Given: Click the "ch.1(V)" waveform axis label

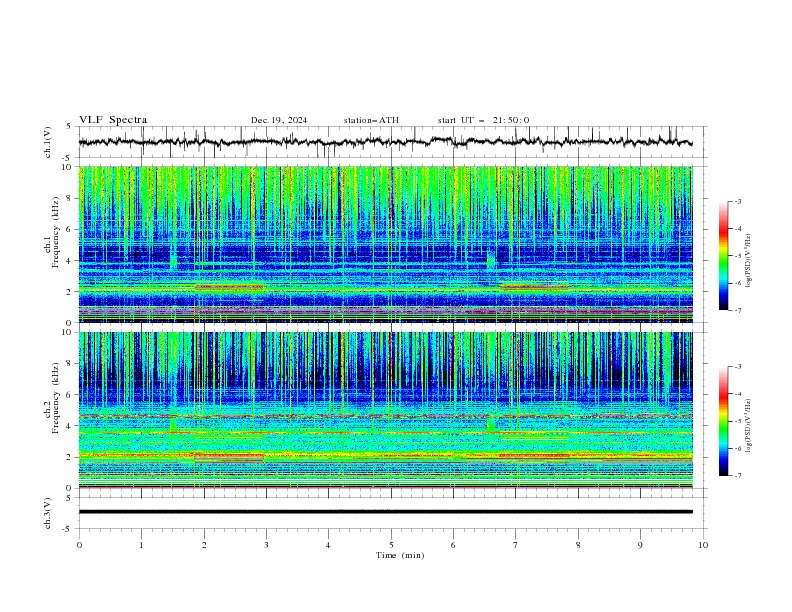Looking at the screenshot, I should [47, 142].
